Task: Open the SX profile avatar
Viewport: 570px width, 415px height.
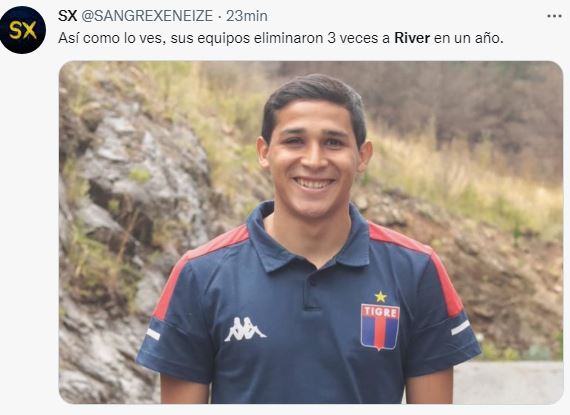Action: [23, 30]
